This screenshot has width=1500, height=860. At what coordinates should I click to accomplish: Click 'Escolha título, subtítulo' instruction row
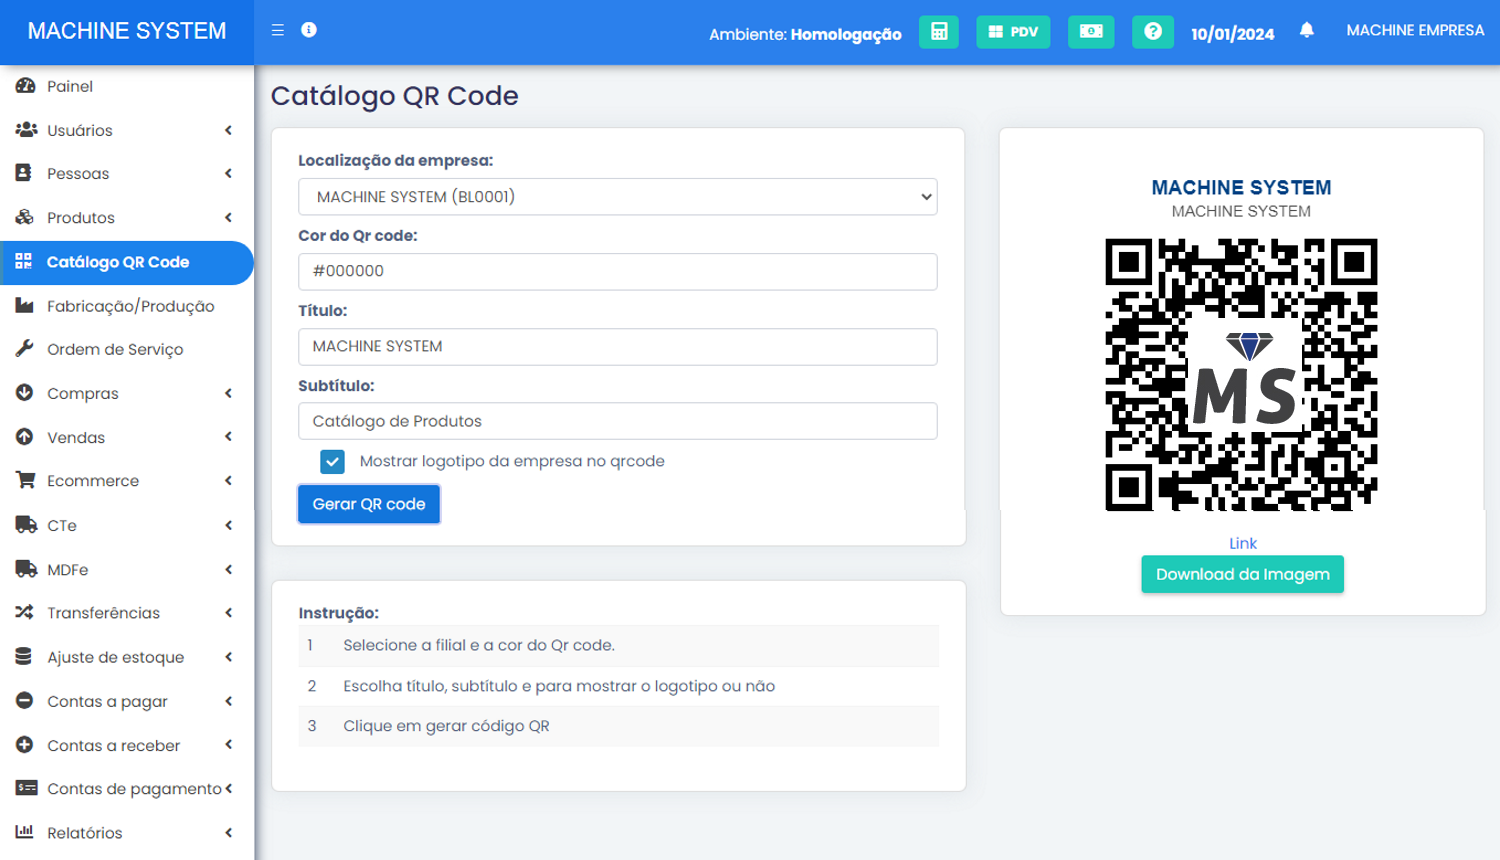tap(618, 686)
